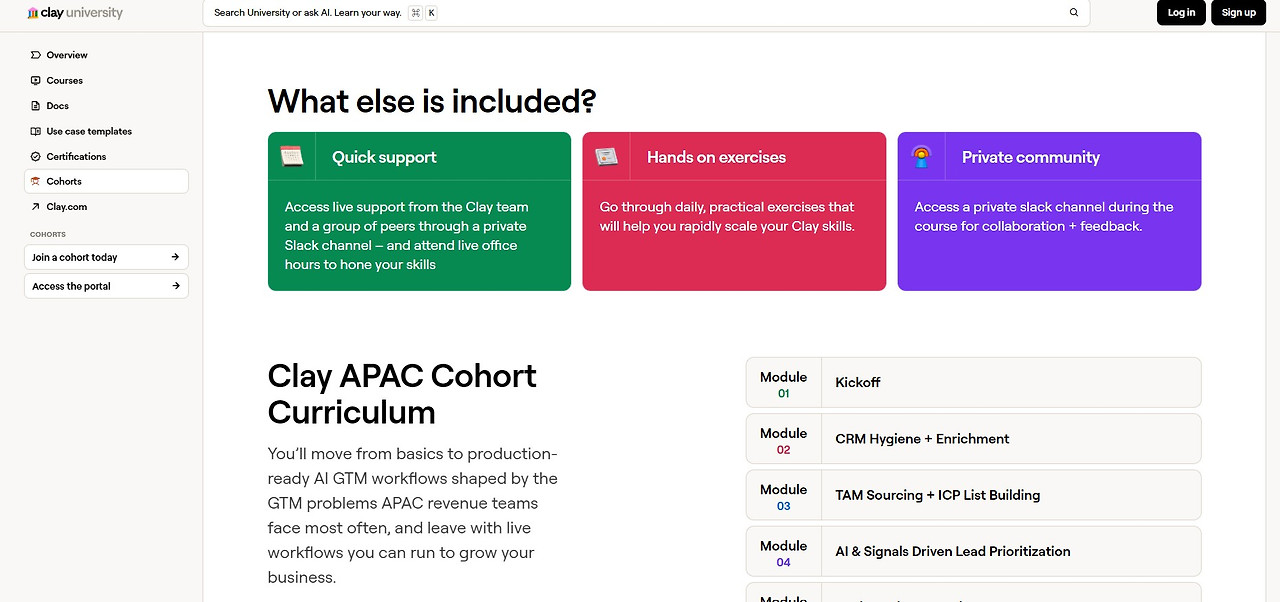This screenshot has width=1280, height=602.
Task: Click the Log in button
Action: (x=1181, y=12)
